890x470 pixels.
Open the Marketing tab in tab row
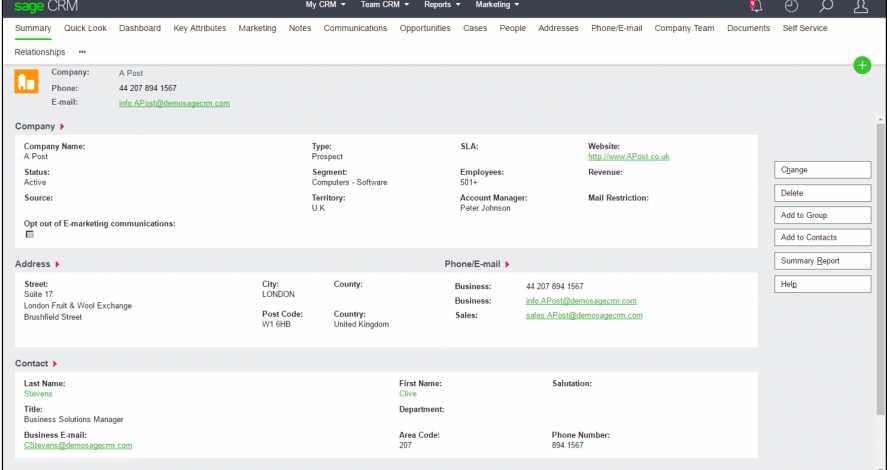coord(257,28)
